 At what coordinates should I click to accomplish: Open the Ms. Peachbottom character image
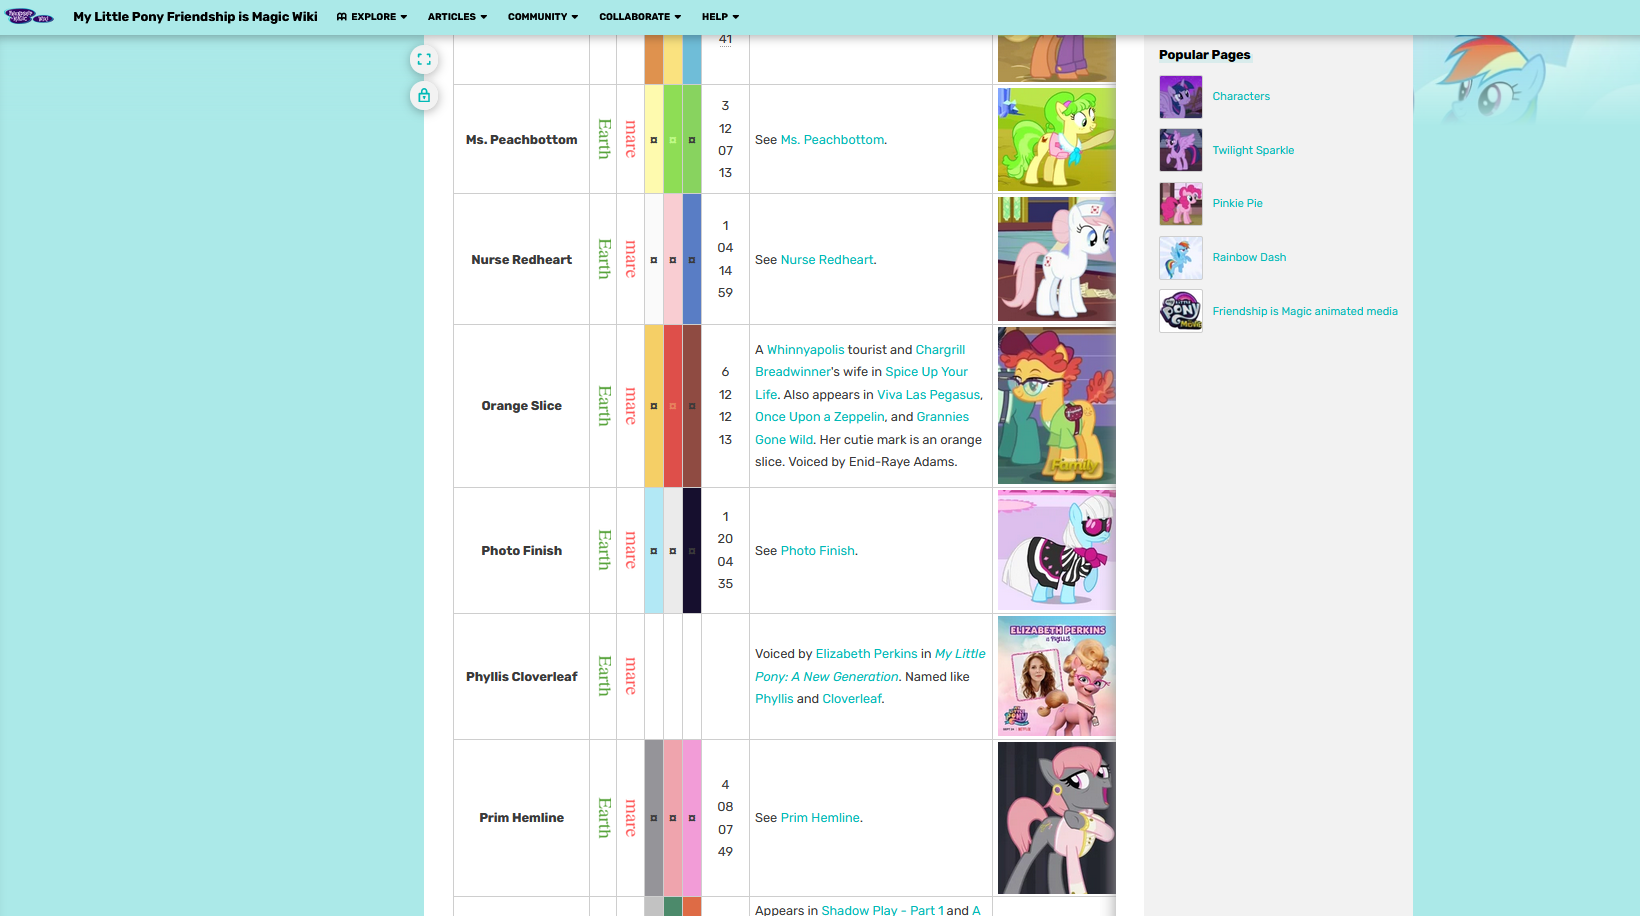tap(1056, 139)
